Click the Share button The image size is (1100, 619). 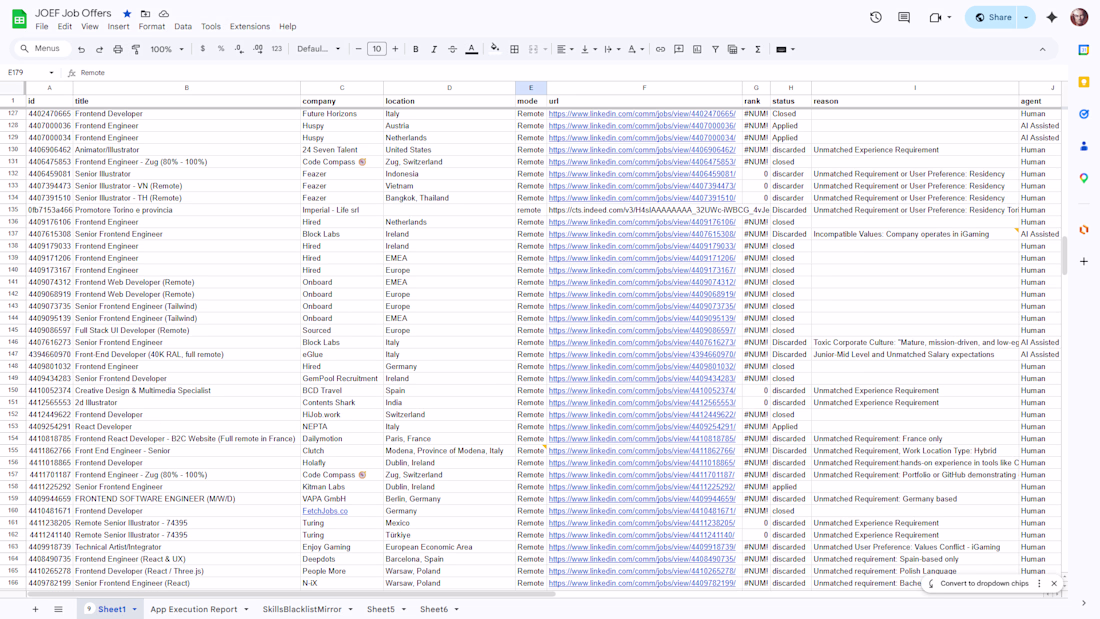click(995, 18)
